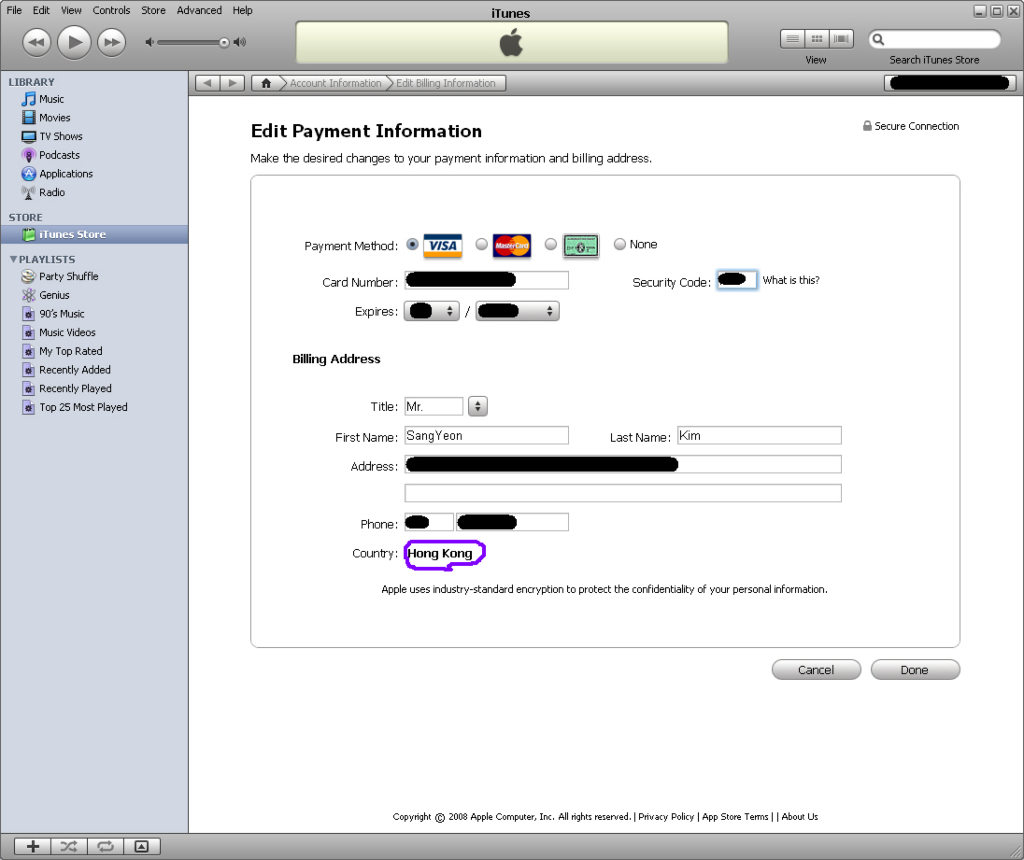Image resolution: width=1024 pixels, height=860 pixels.
Task: Click the Visa card logo
Action: [443, 246]
